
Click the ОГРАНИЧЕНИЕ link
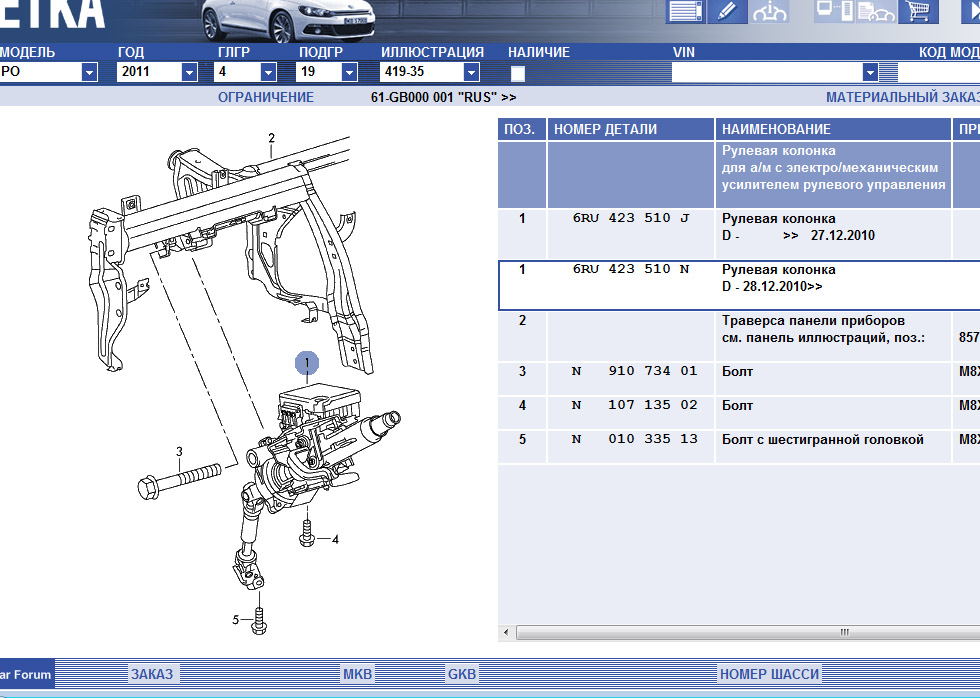265,97
